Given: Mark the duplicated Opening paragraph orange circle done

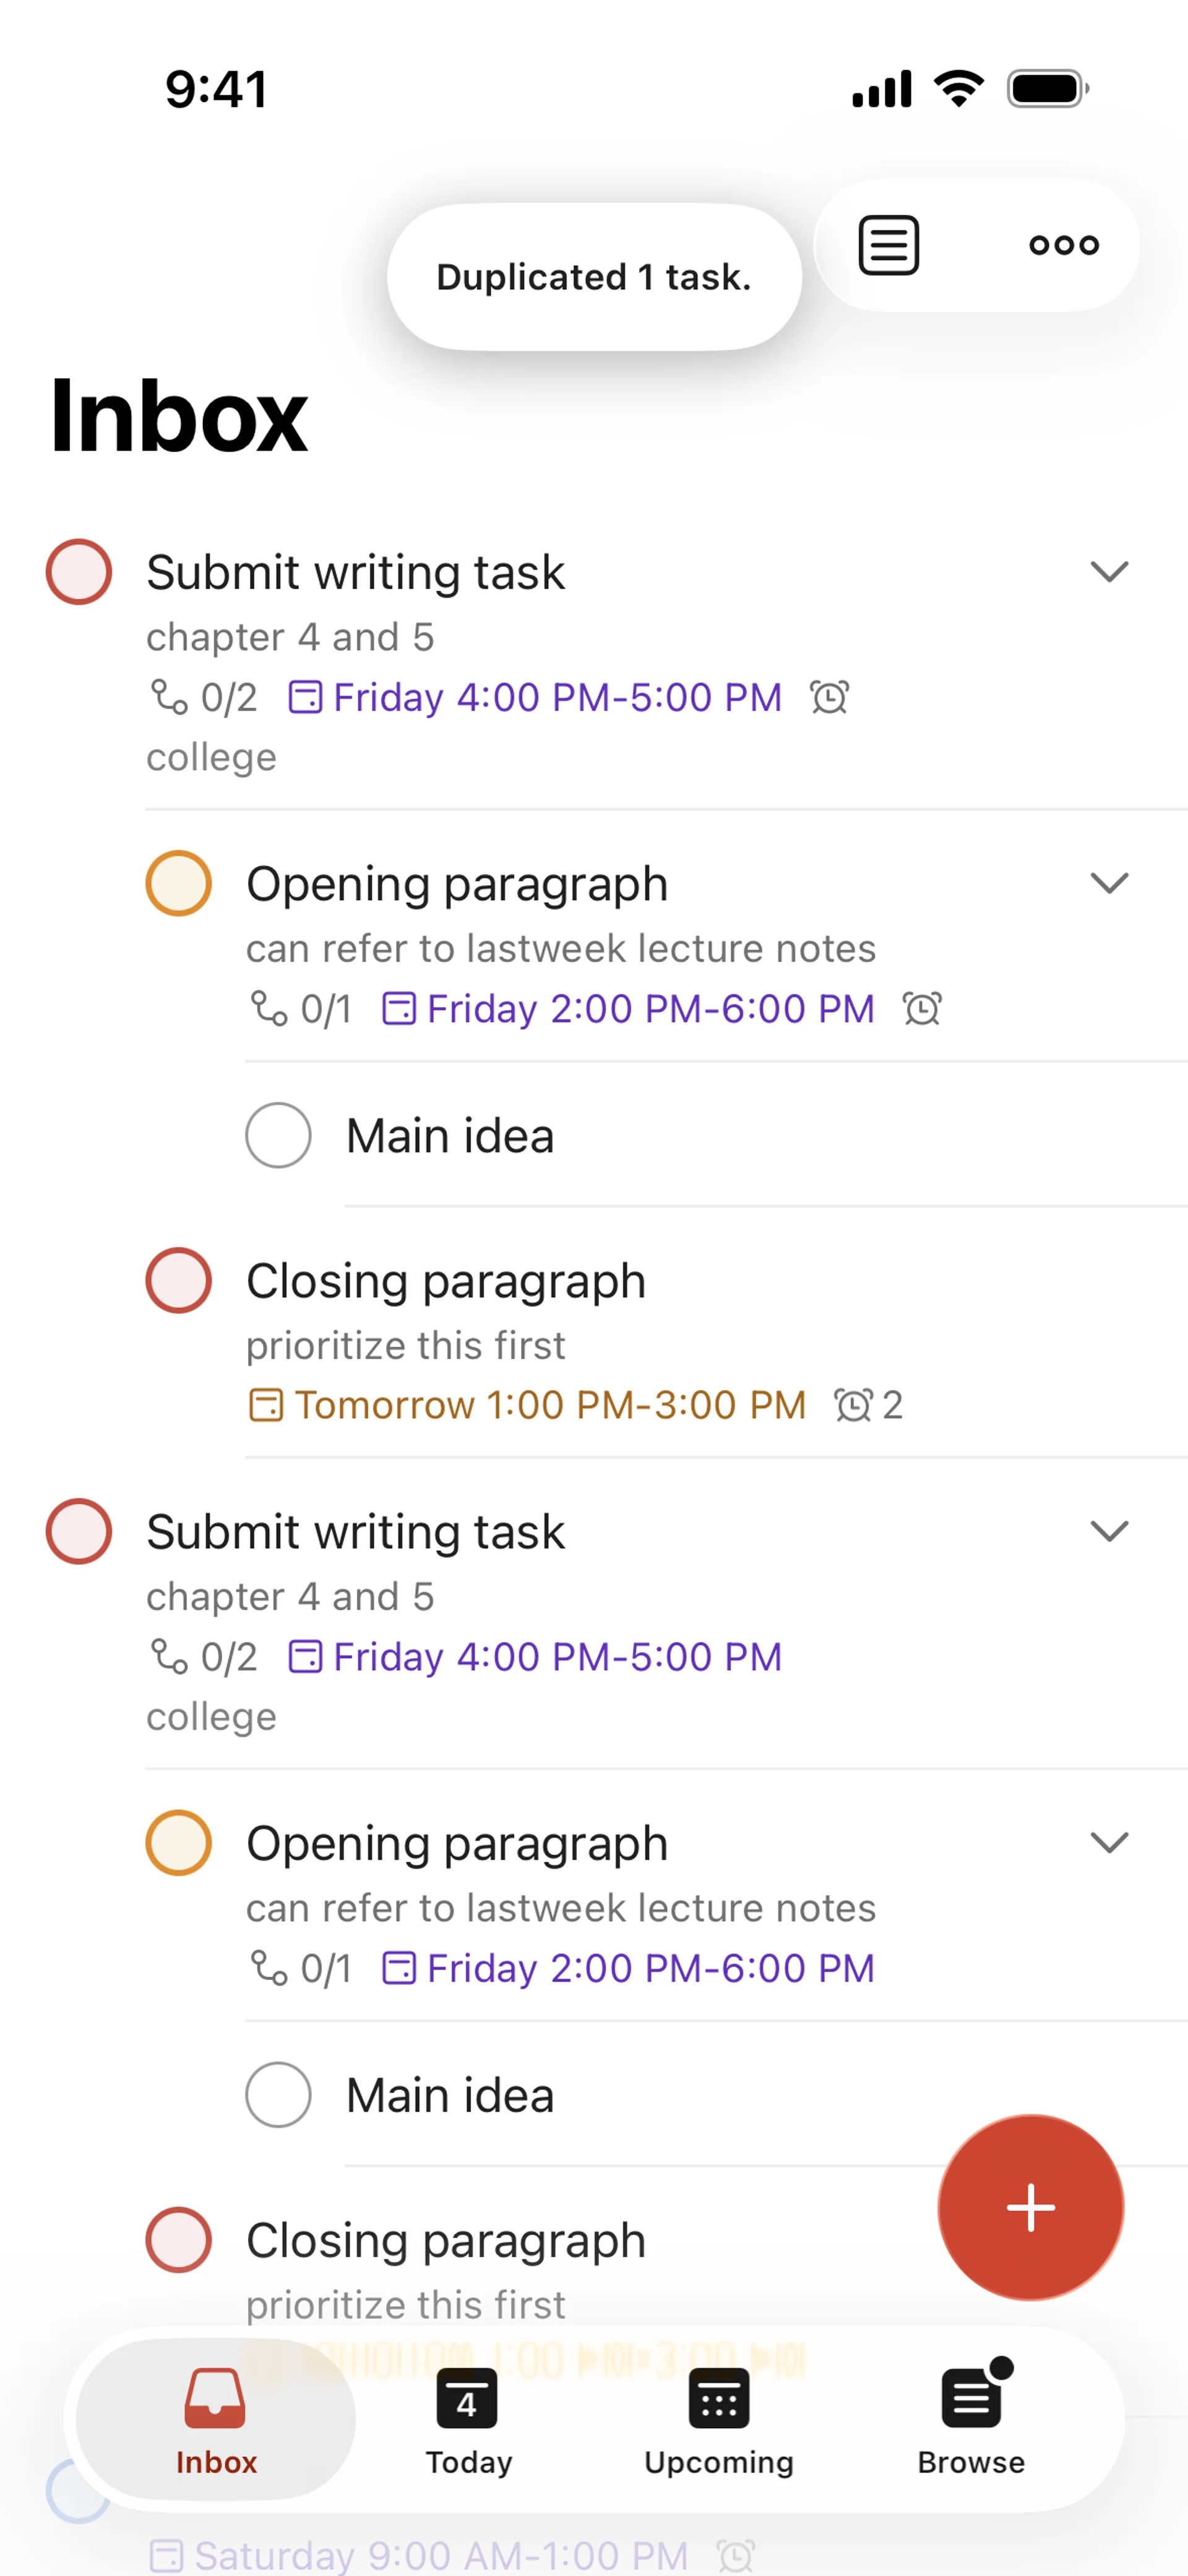Looking at the screenshot, I should click(x=179, y=1842).
